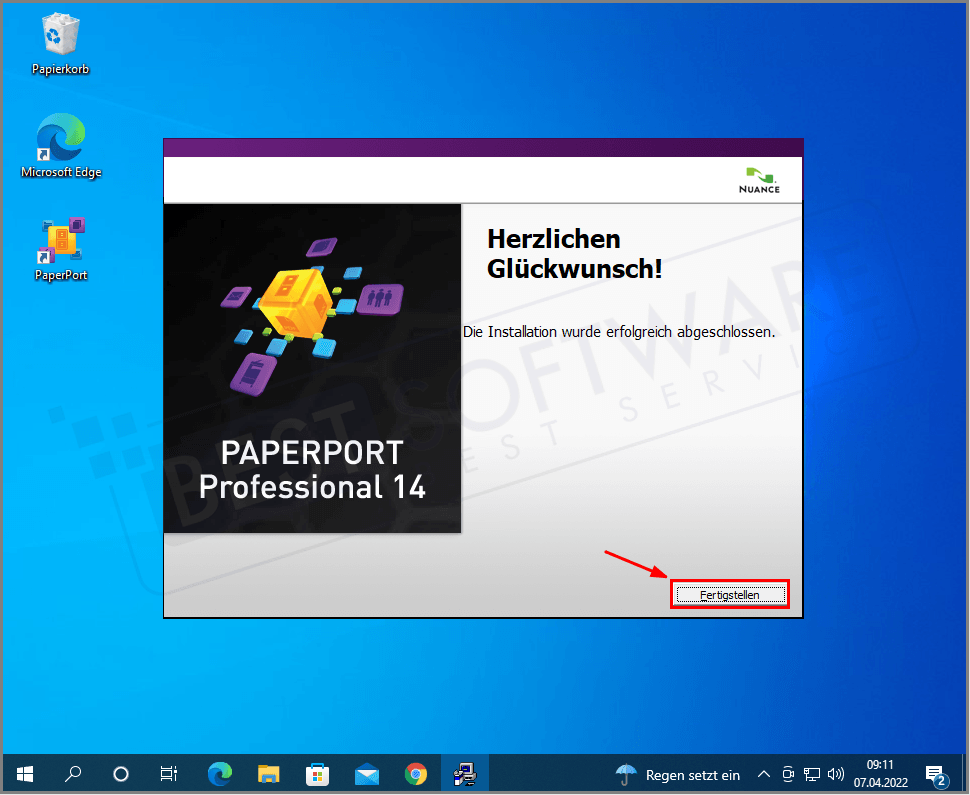Open File Explorer on the taskbar

tap(267, 773)
